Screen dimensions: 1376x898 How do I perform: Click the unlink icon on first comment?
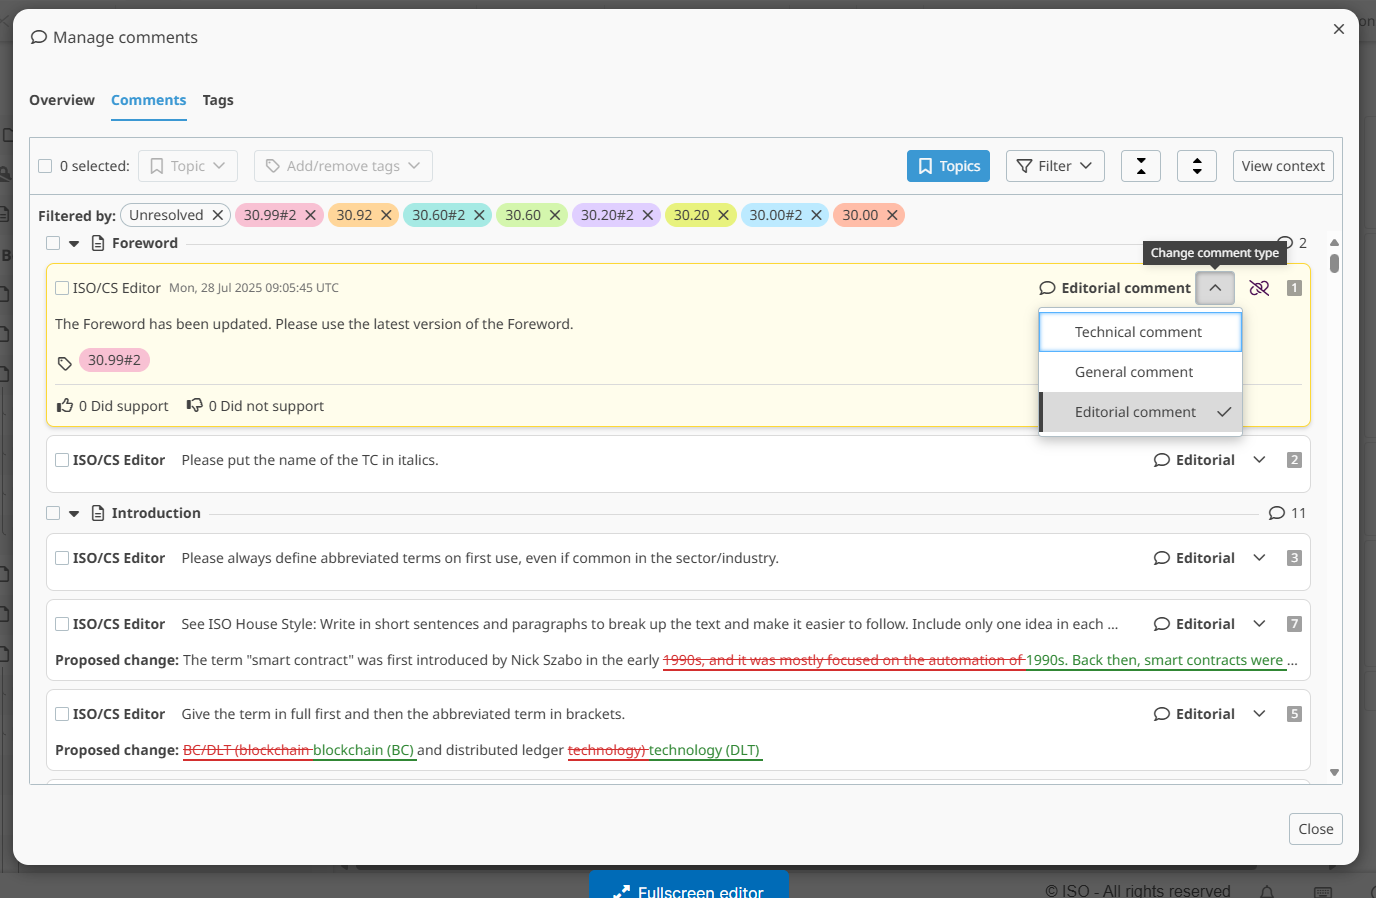tap(1259, 288)
